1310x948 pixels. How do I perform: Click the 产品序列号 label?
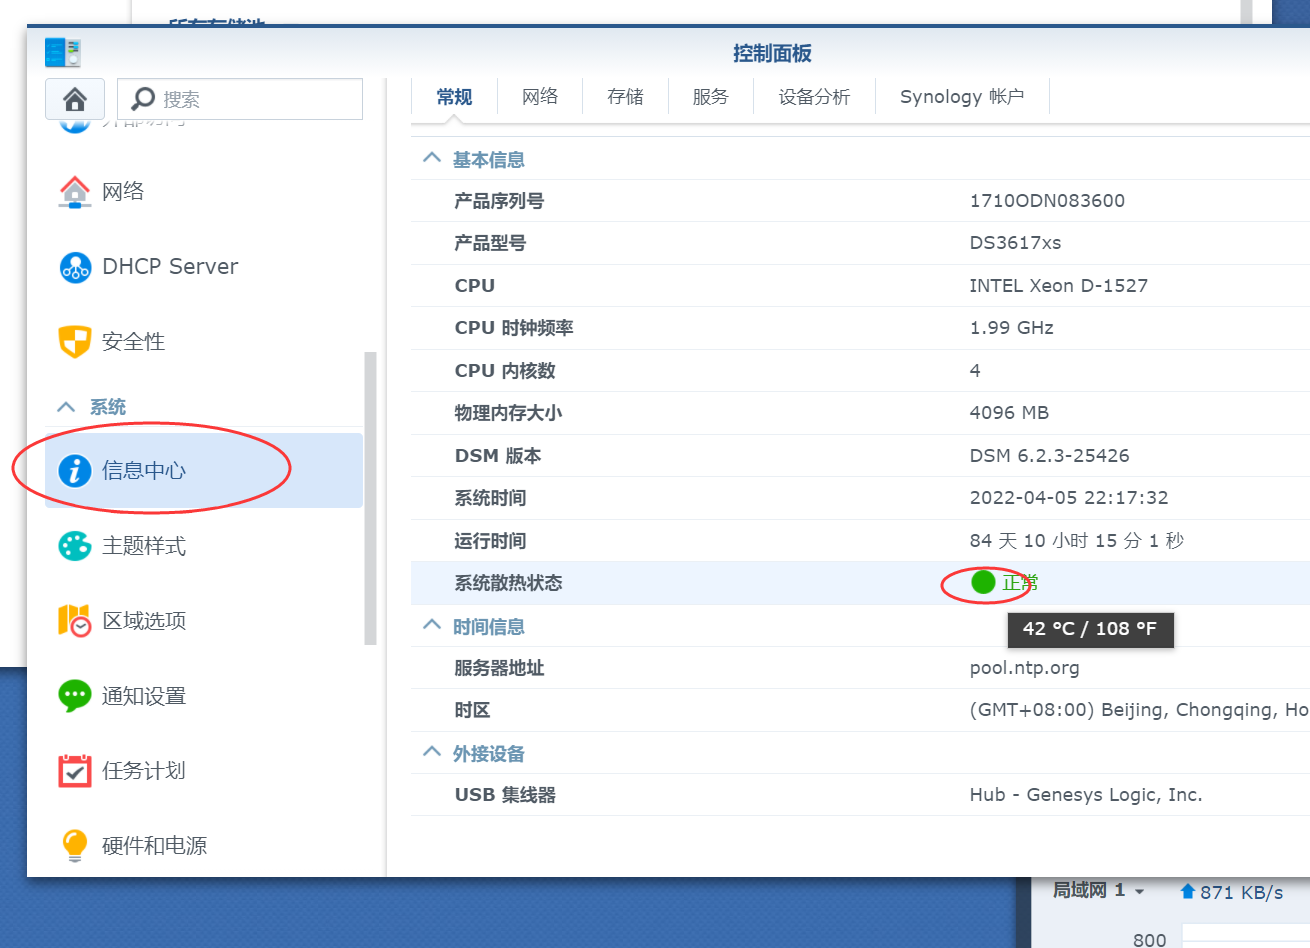499,201
